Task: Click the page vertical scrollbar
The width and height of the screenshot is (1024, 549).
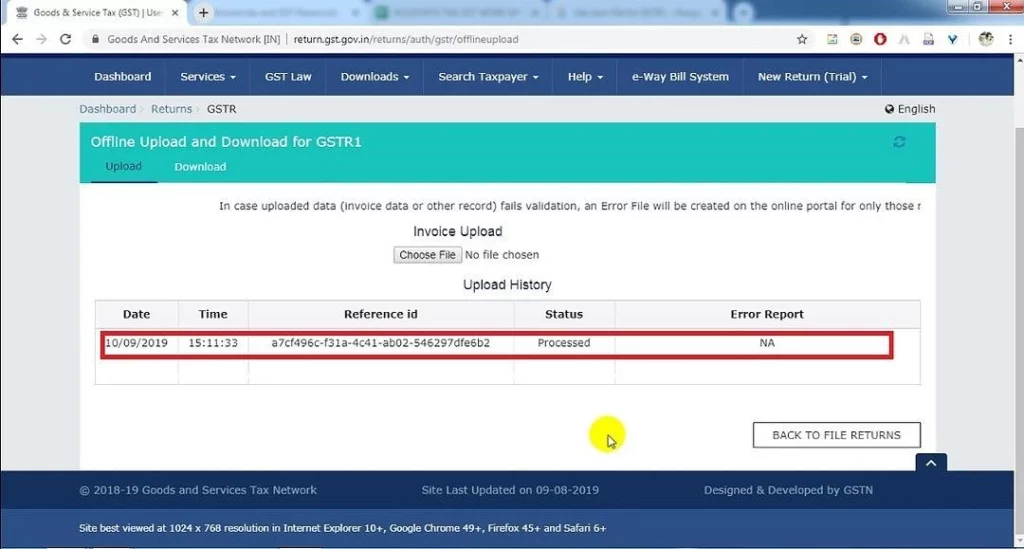Action: click(1019, 300)
